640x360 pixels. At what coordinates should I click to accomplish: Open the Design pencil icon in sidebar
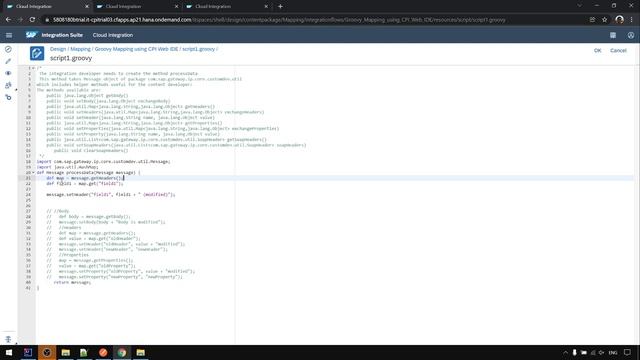coord(8,61)
